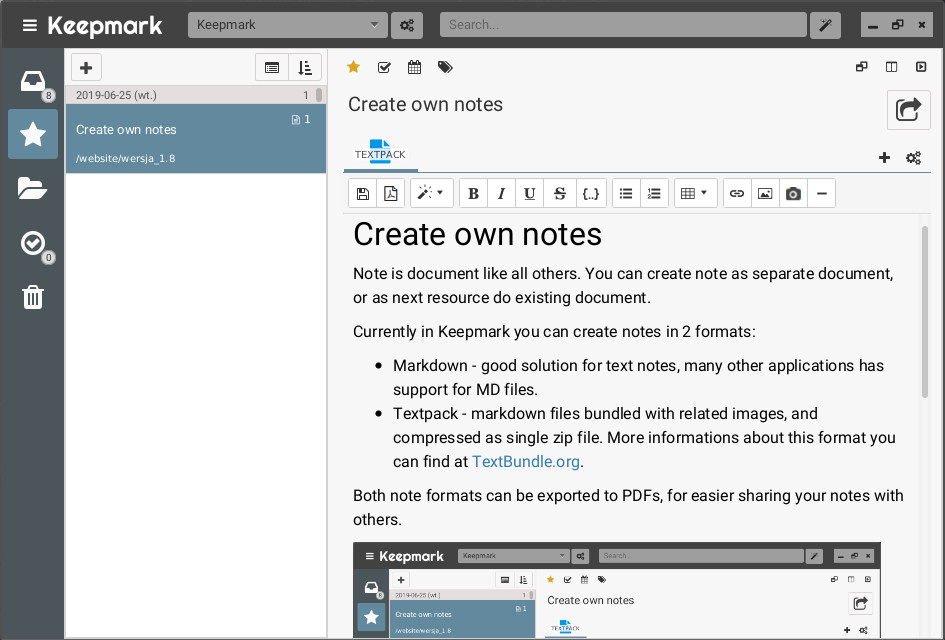Open the Keepmark library dropdown
945x640 pixels.
coord(287,25)
